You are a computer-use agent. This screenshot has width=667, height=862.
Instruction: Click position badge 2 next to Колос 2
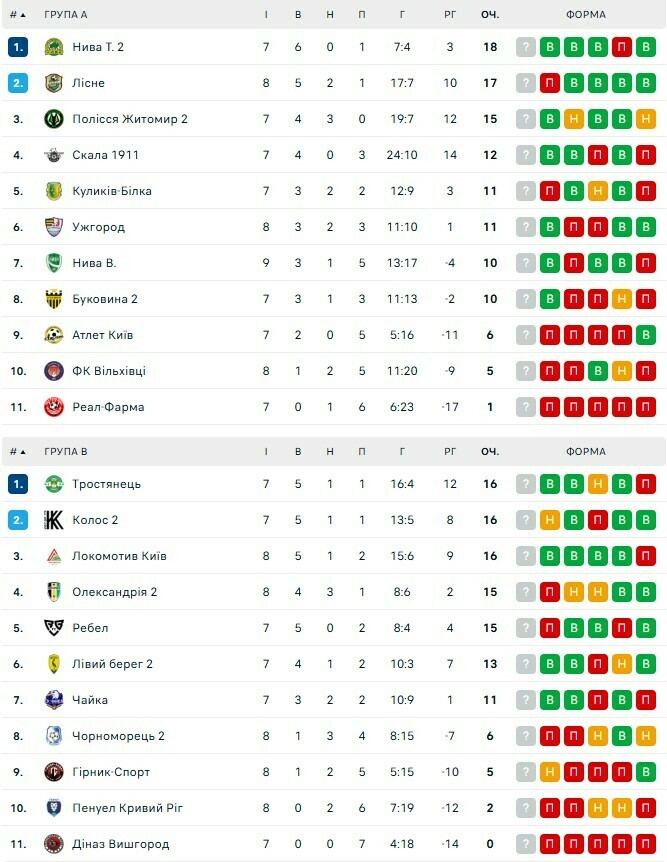(18, 520)
